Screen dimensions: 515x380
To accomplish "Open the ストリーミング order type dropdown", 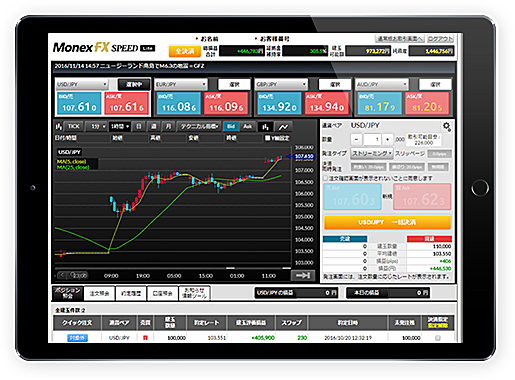I will click(372, 153).
